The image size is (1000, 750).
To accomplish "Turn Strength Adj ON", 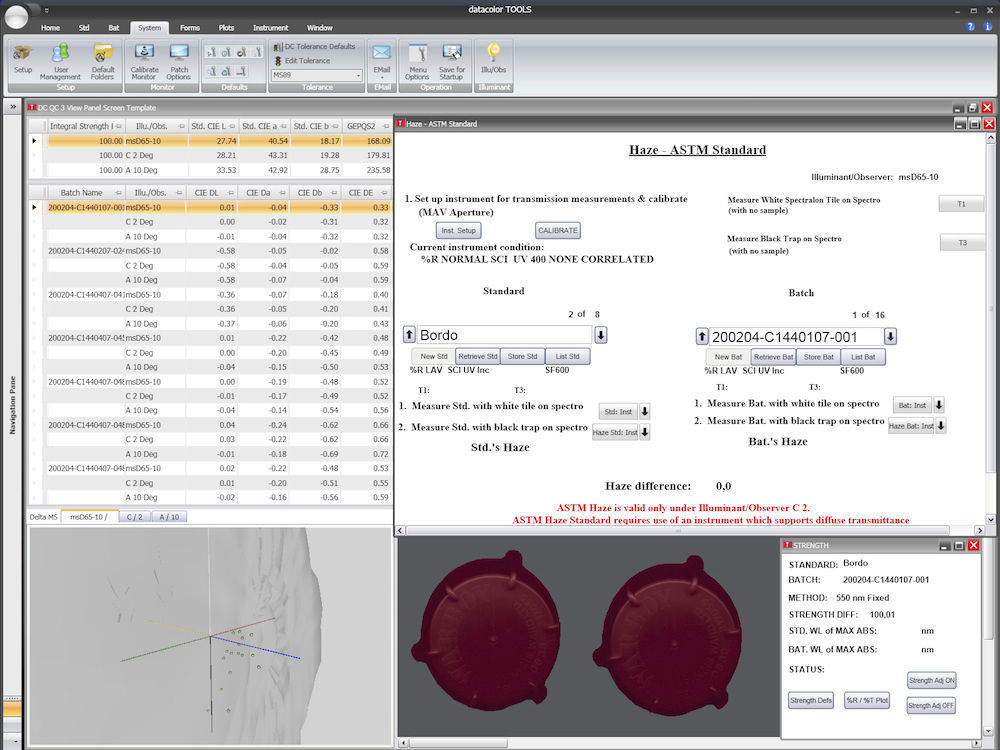I will 931,680.
